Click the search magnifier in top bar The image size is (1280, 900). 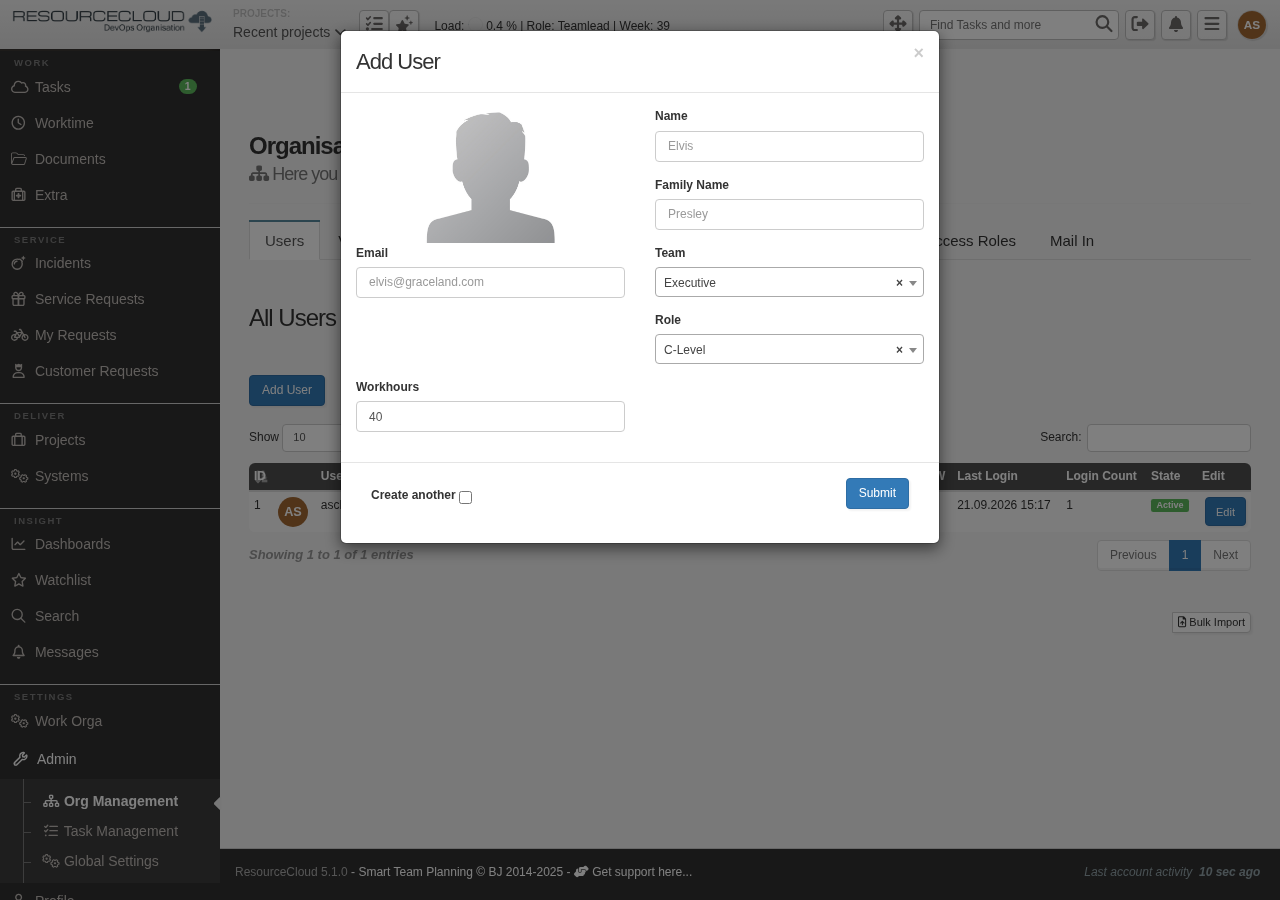tap(1104, 24)
